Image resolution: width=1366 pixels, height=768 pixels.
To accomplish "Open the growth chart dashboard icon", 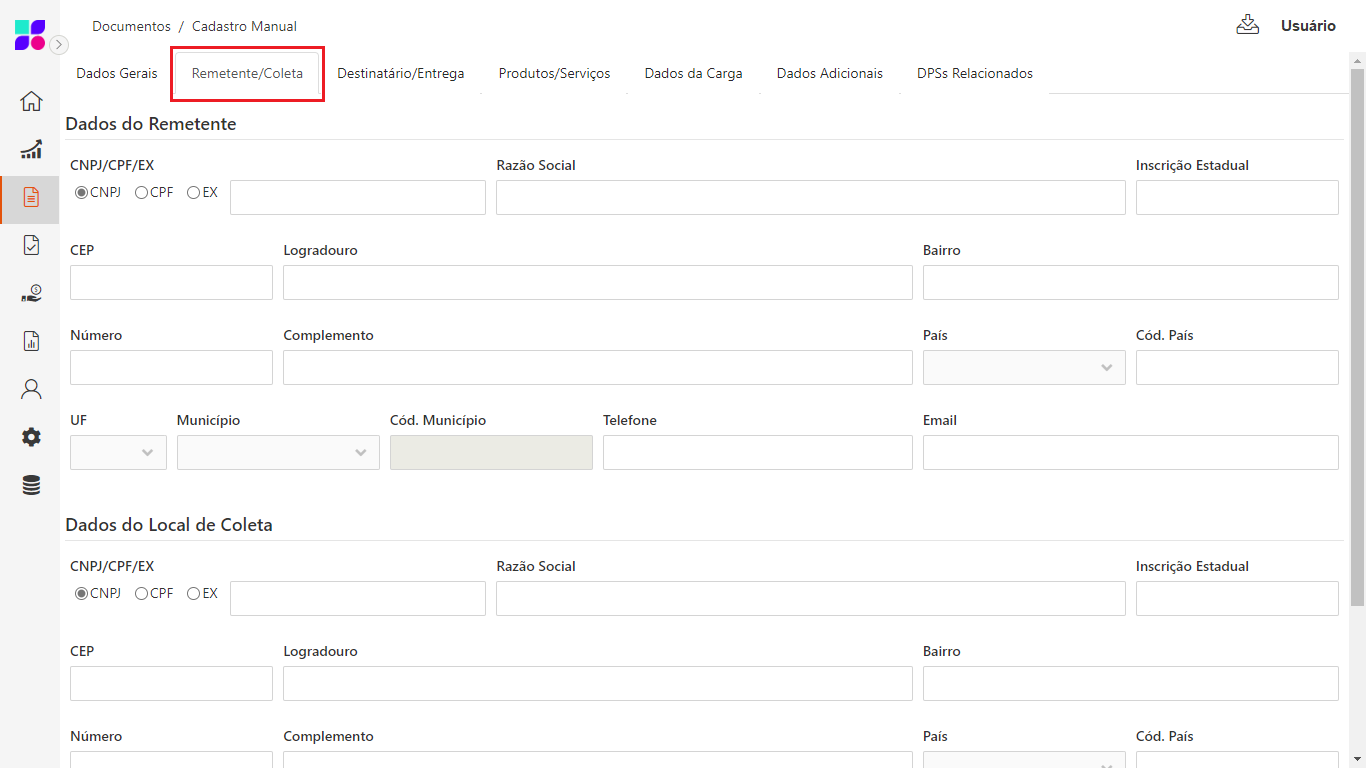I will tap(31, 150).
